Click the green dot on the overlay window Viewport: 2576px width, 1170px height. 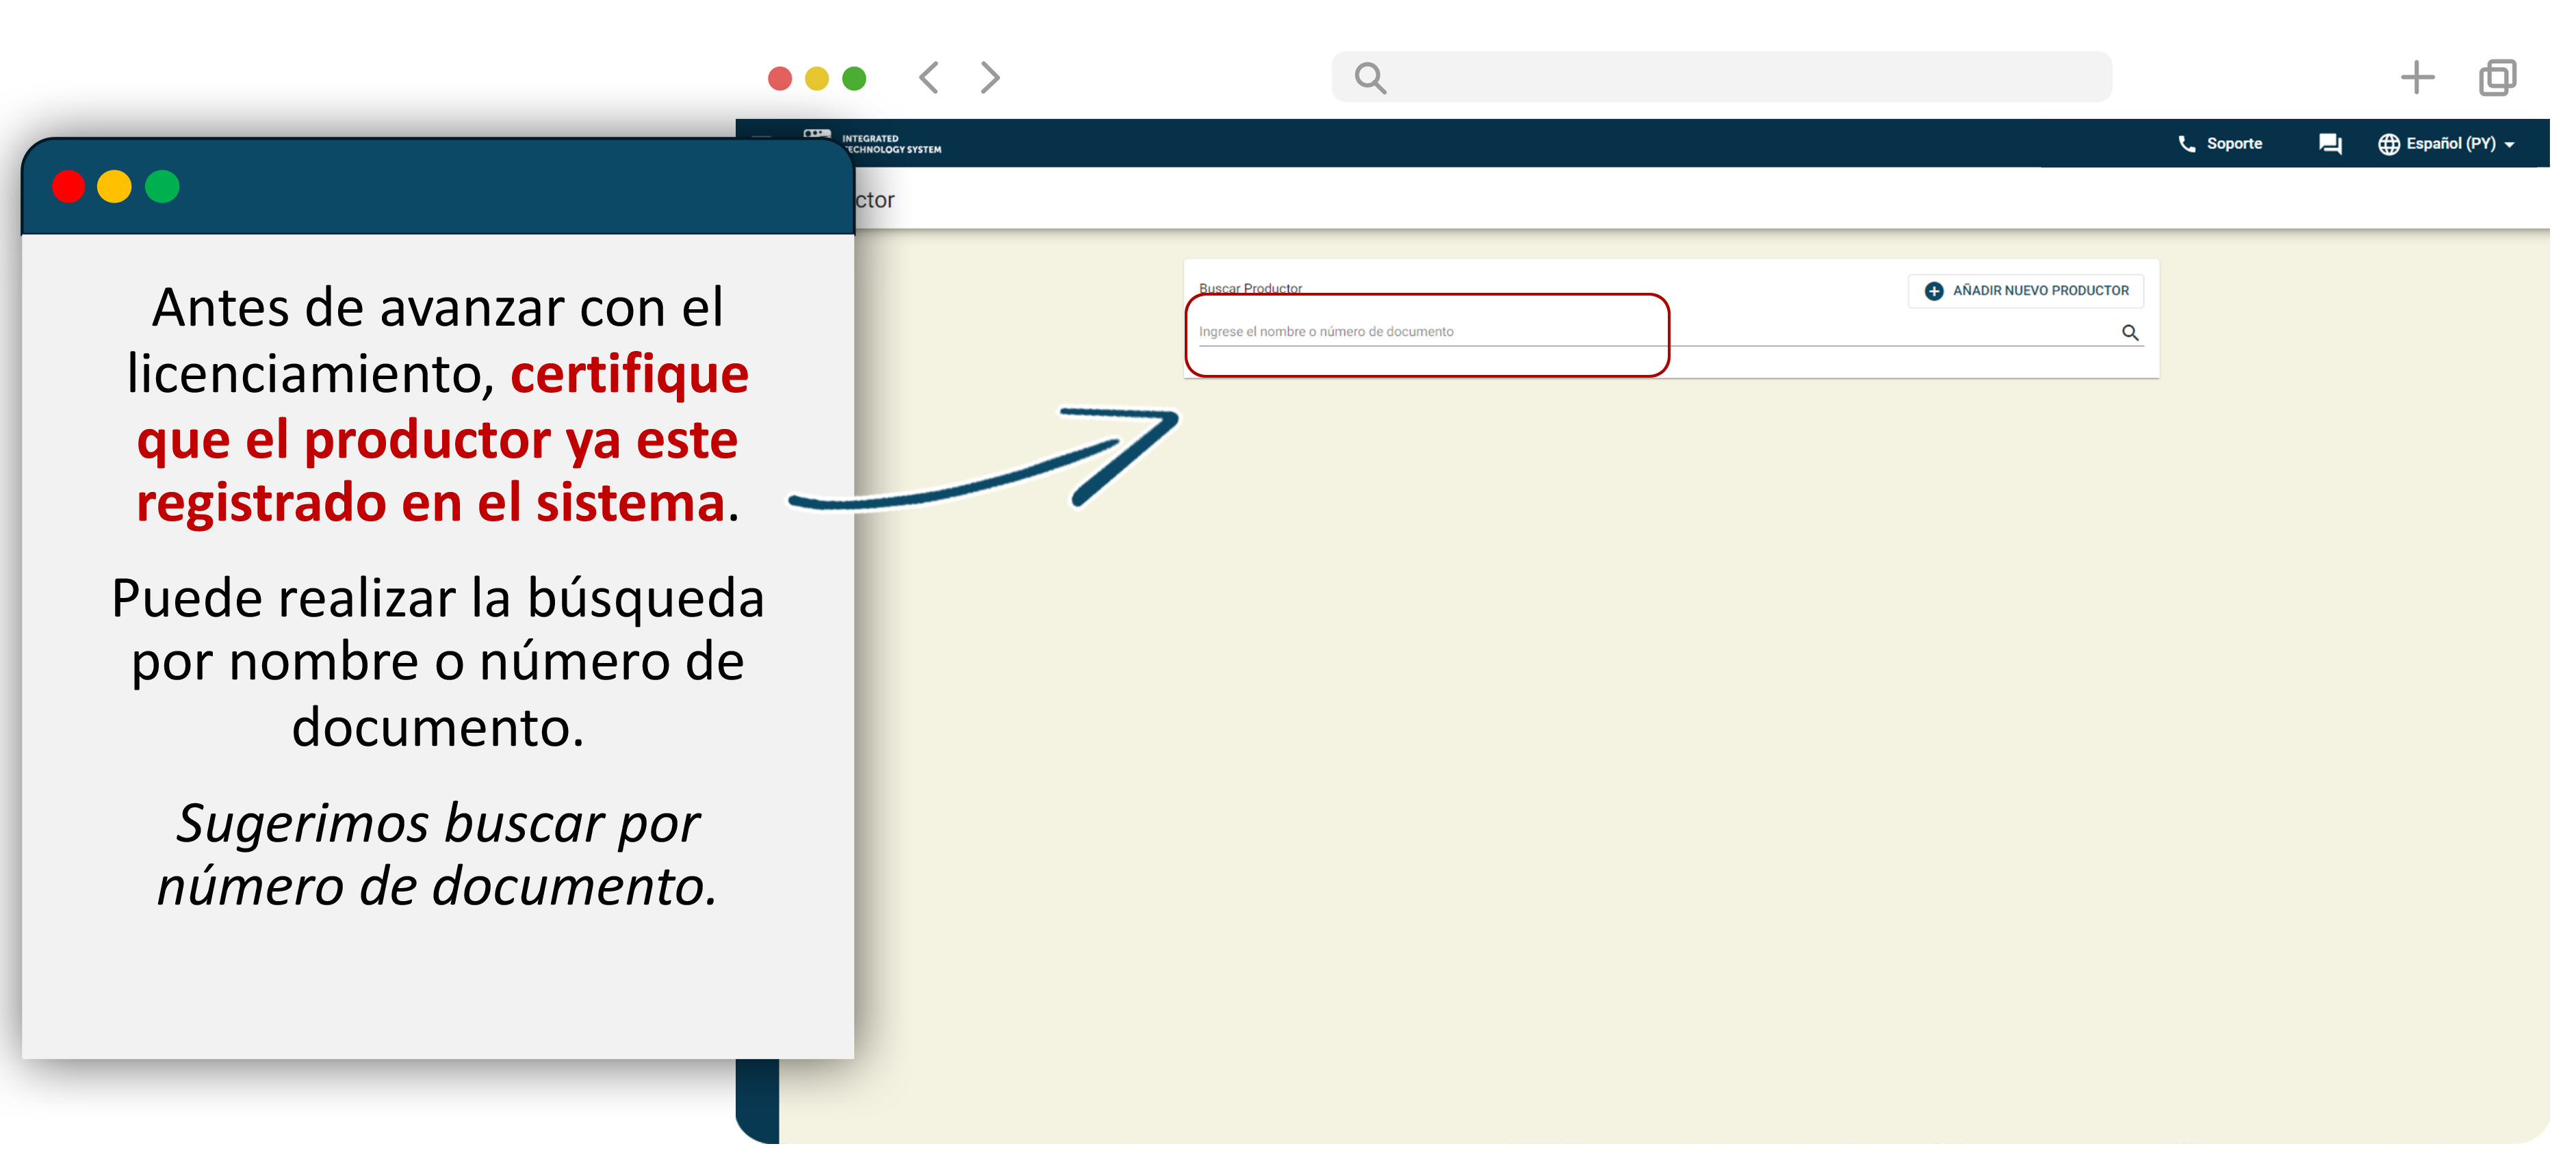(163, 188)
